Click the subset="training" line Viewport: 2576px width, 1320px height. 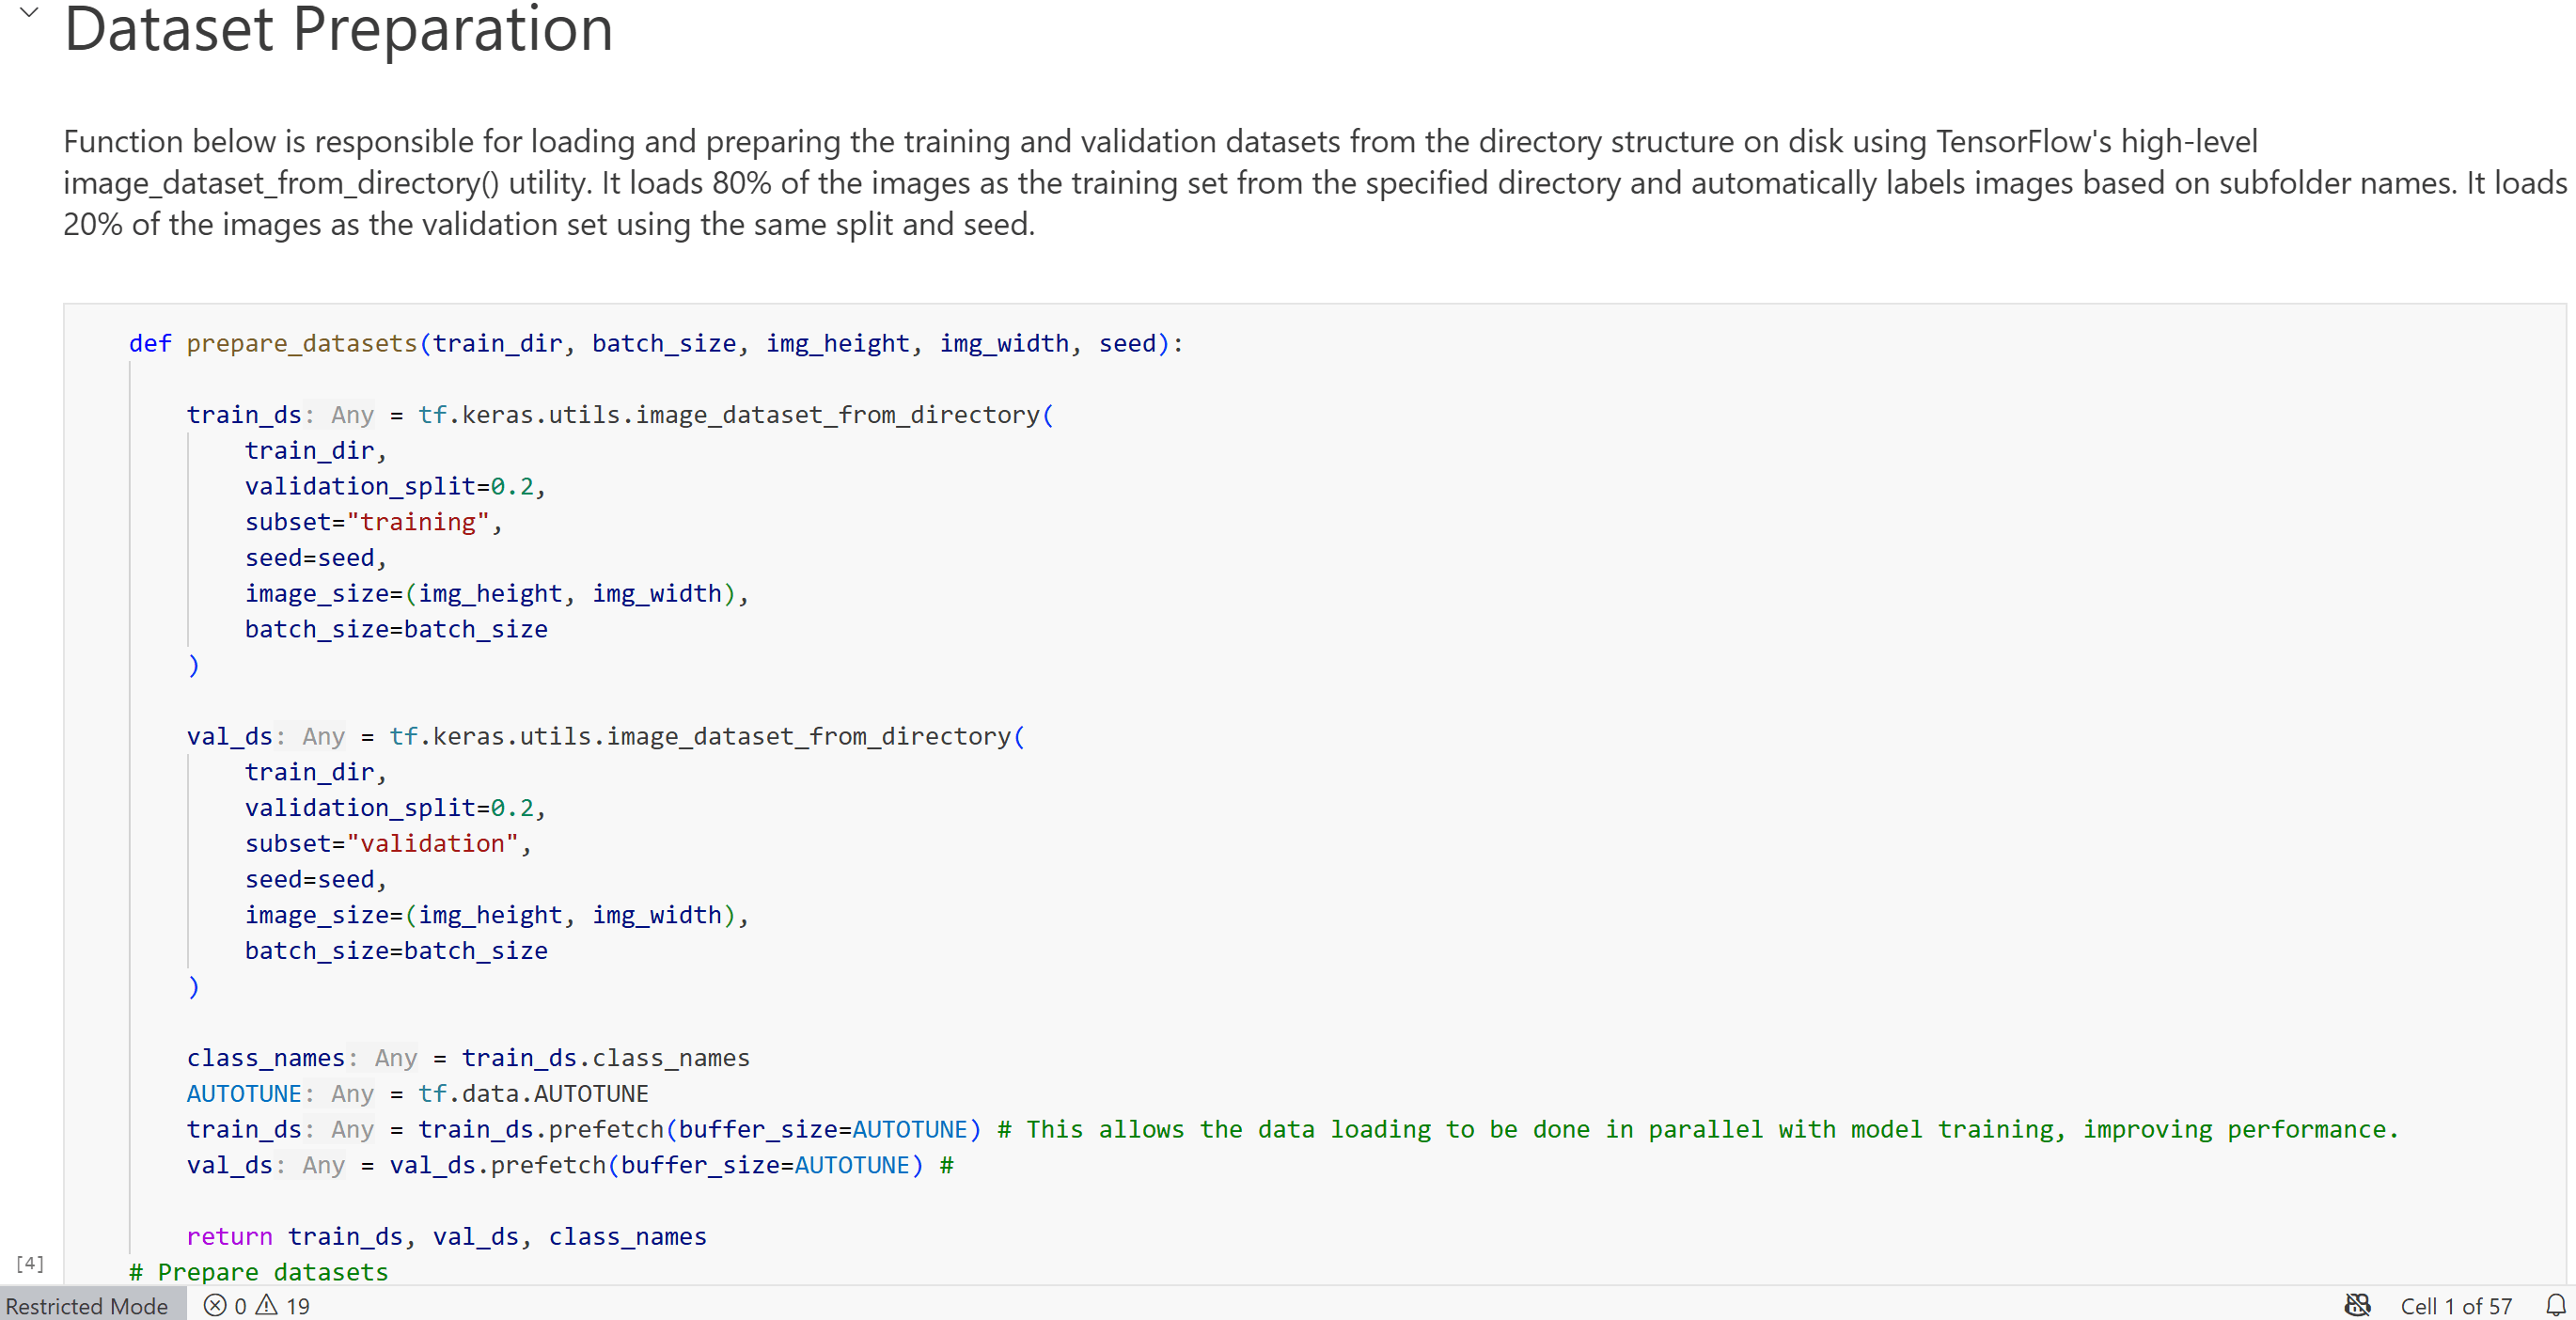(x=374, y=522)
